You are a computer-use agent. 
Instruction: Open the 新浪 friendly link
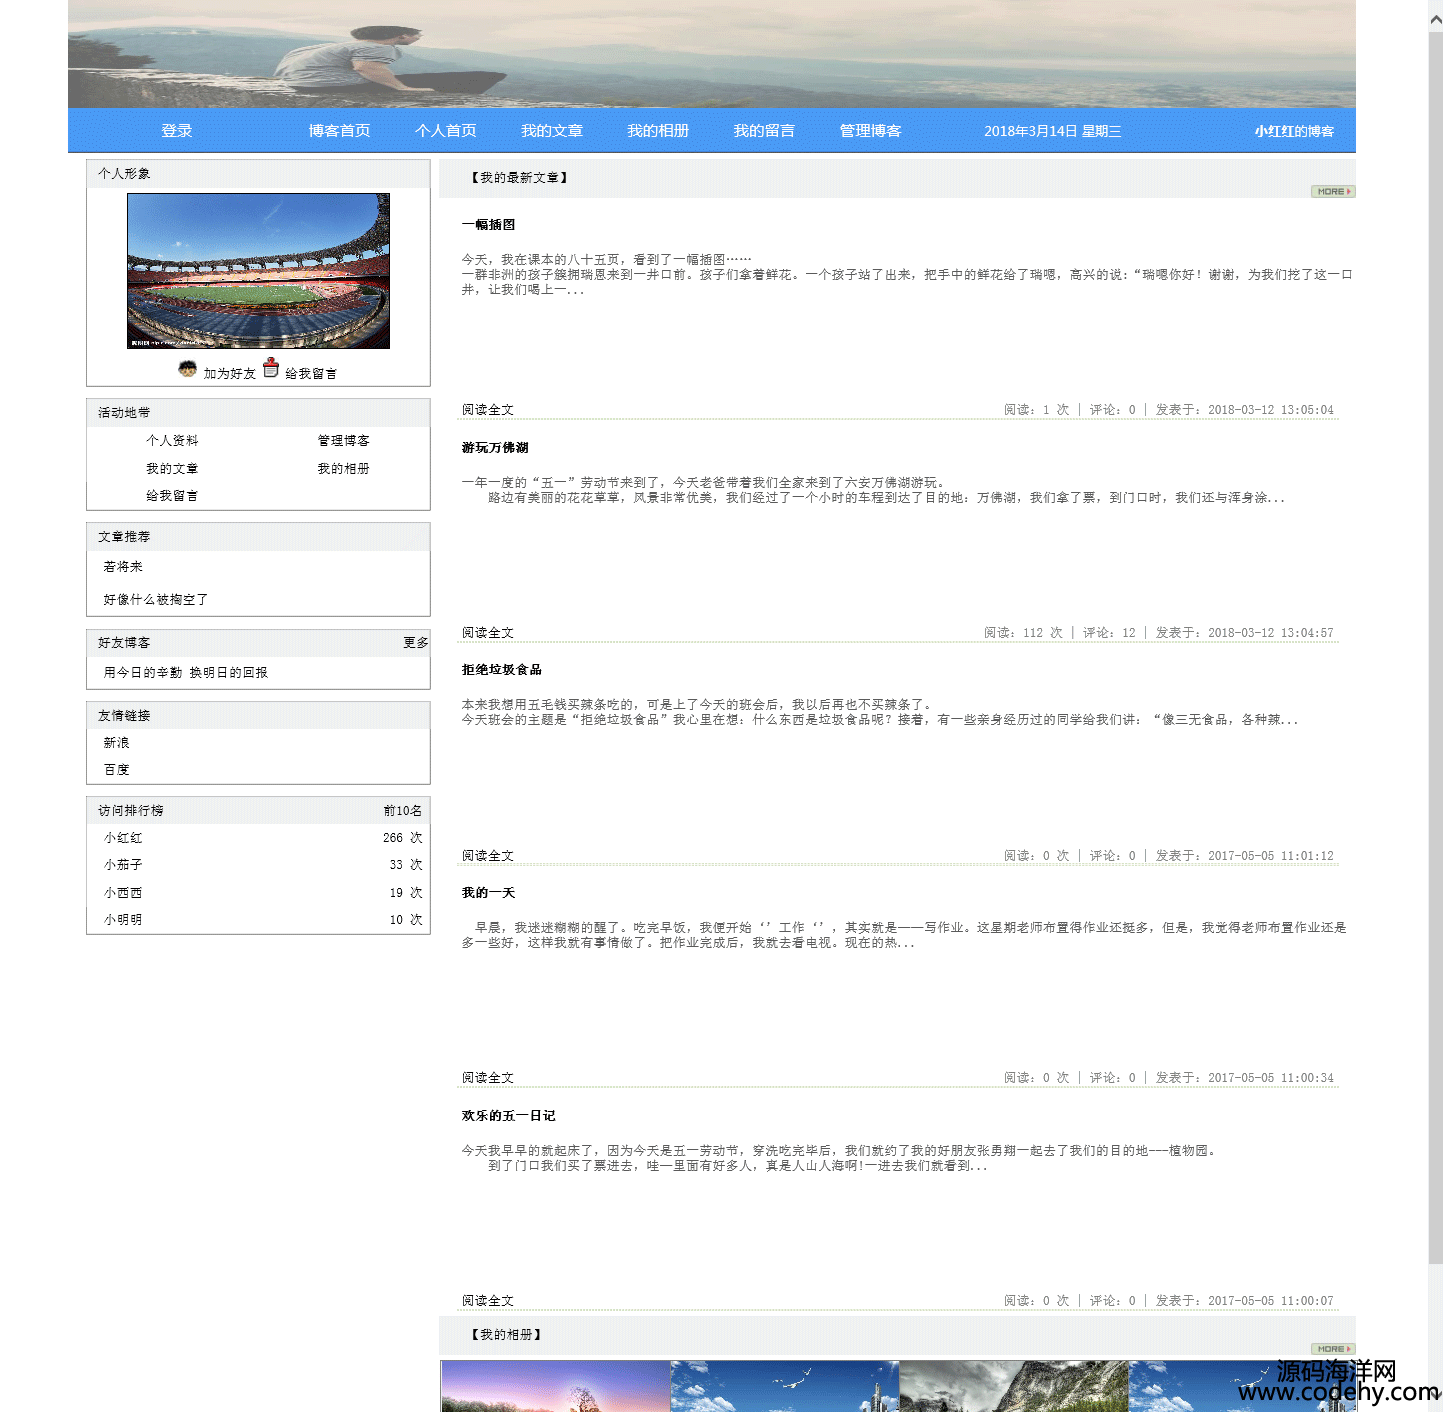(x=117, y=743)
